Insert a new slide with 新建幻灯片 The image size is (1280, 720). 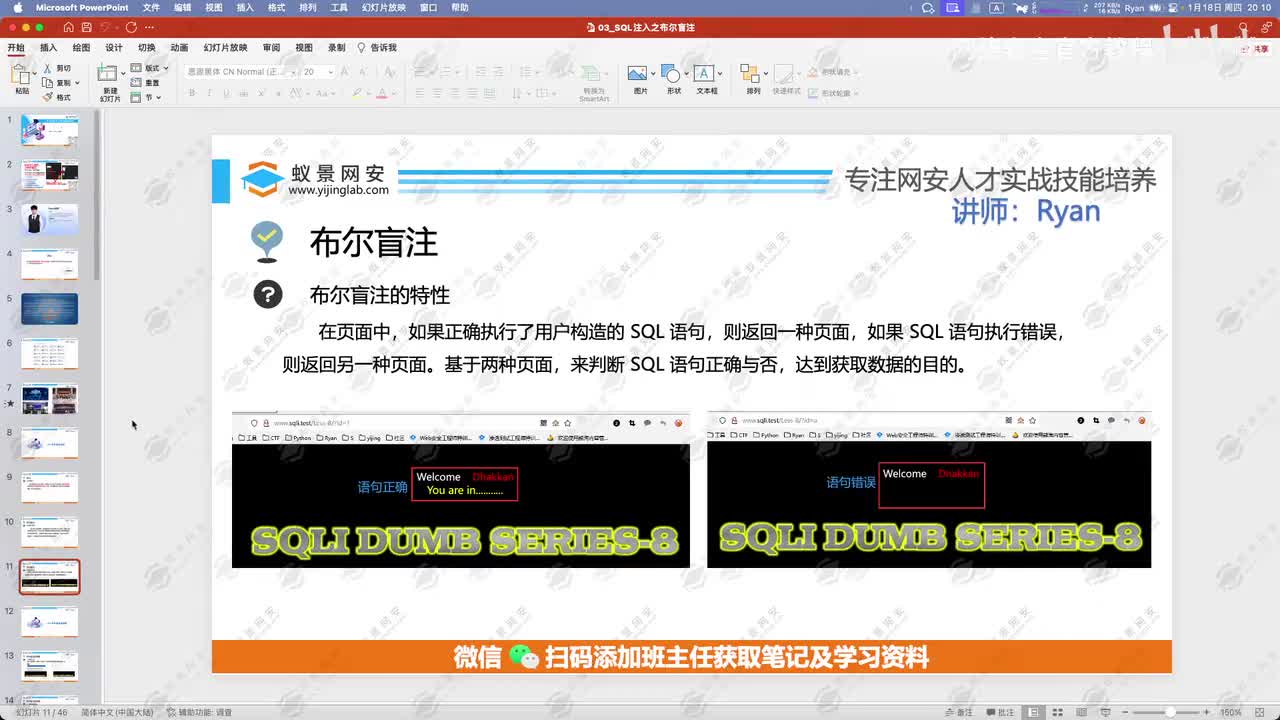109,83
